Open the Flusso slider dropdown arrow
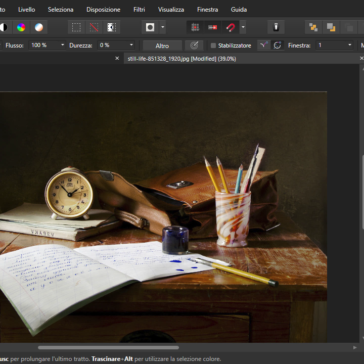The width and height of the screenshot is (364, 364). point(62,45)
